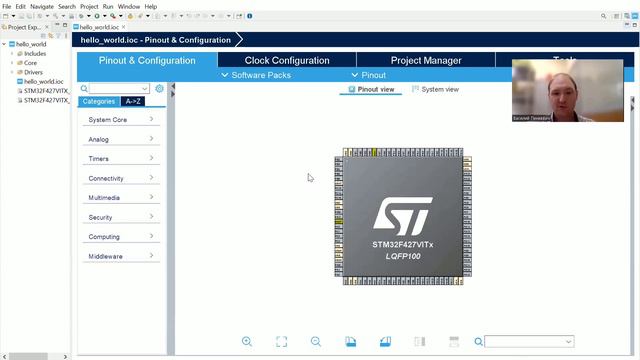Open the Help menu

point(151,7)
